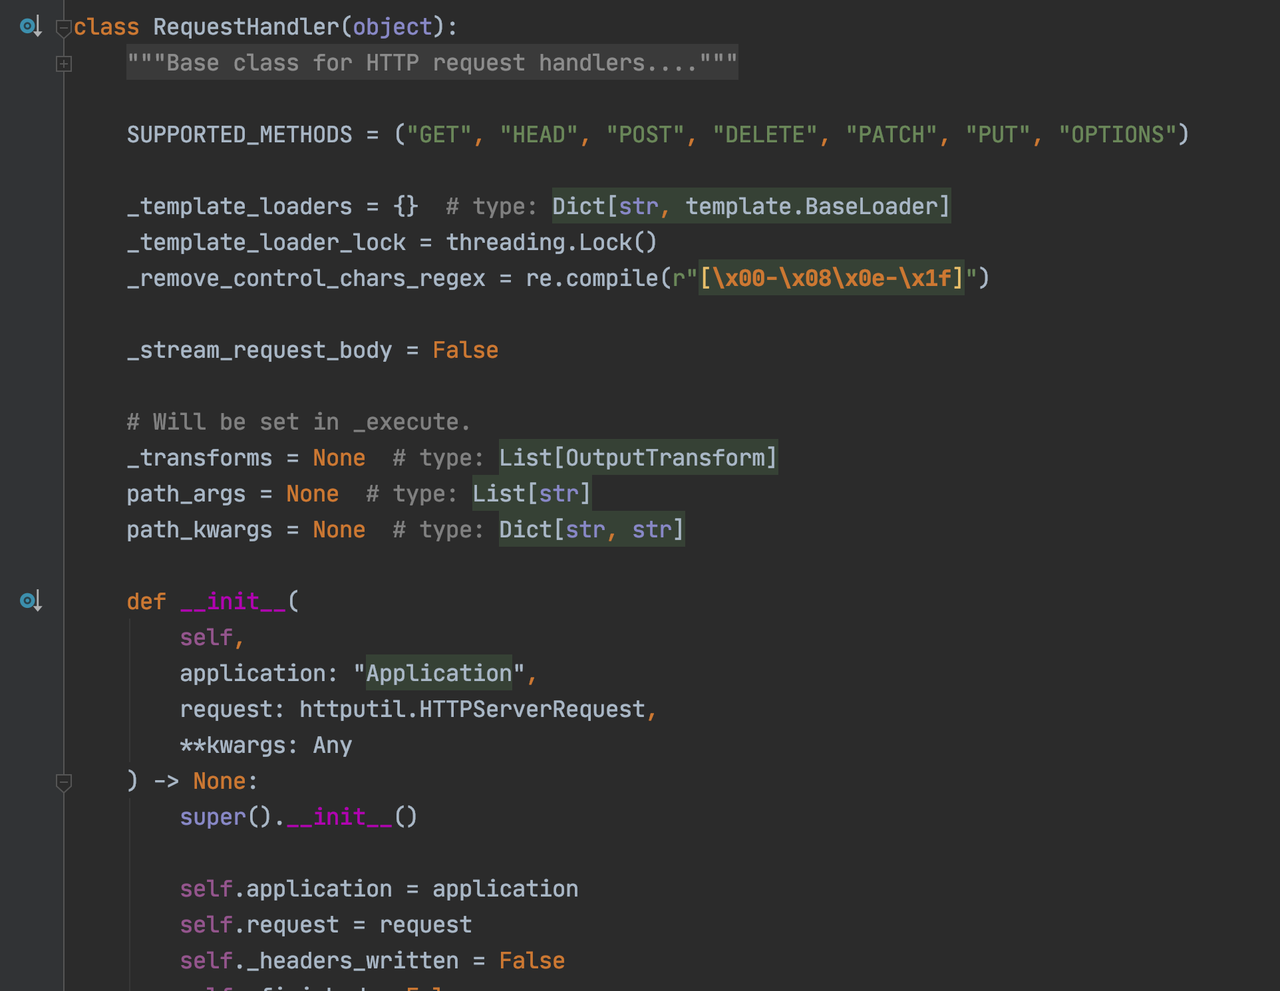Image resolution: width=1280 pixels, height=991 pixels.
Task: Click the SUPPORTED_METHODS variable name
Action: (x=239, y=135)
